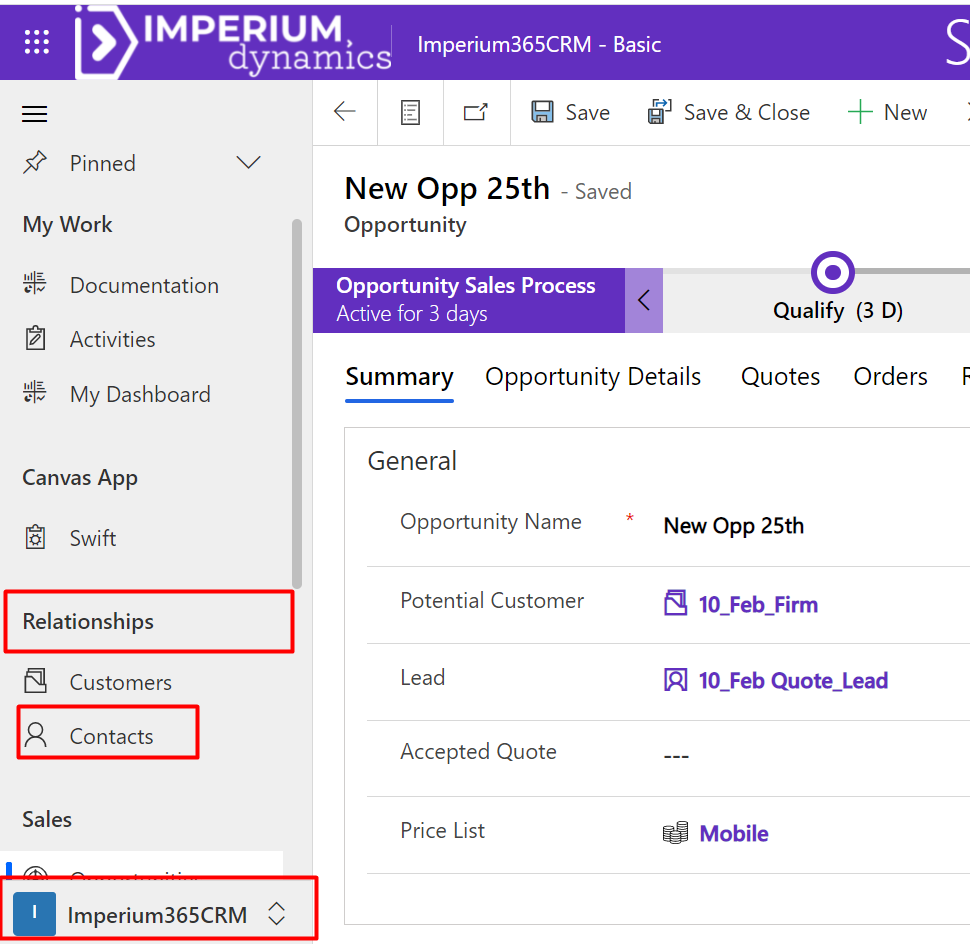
Task: Click the open record set icon
Action: [x=410, y=112]
